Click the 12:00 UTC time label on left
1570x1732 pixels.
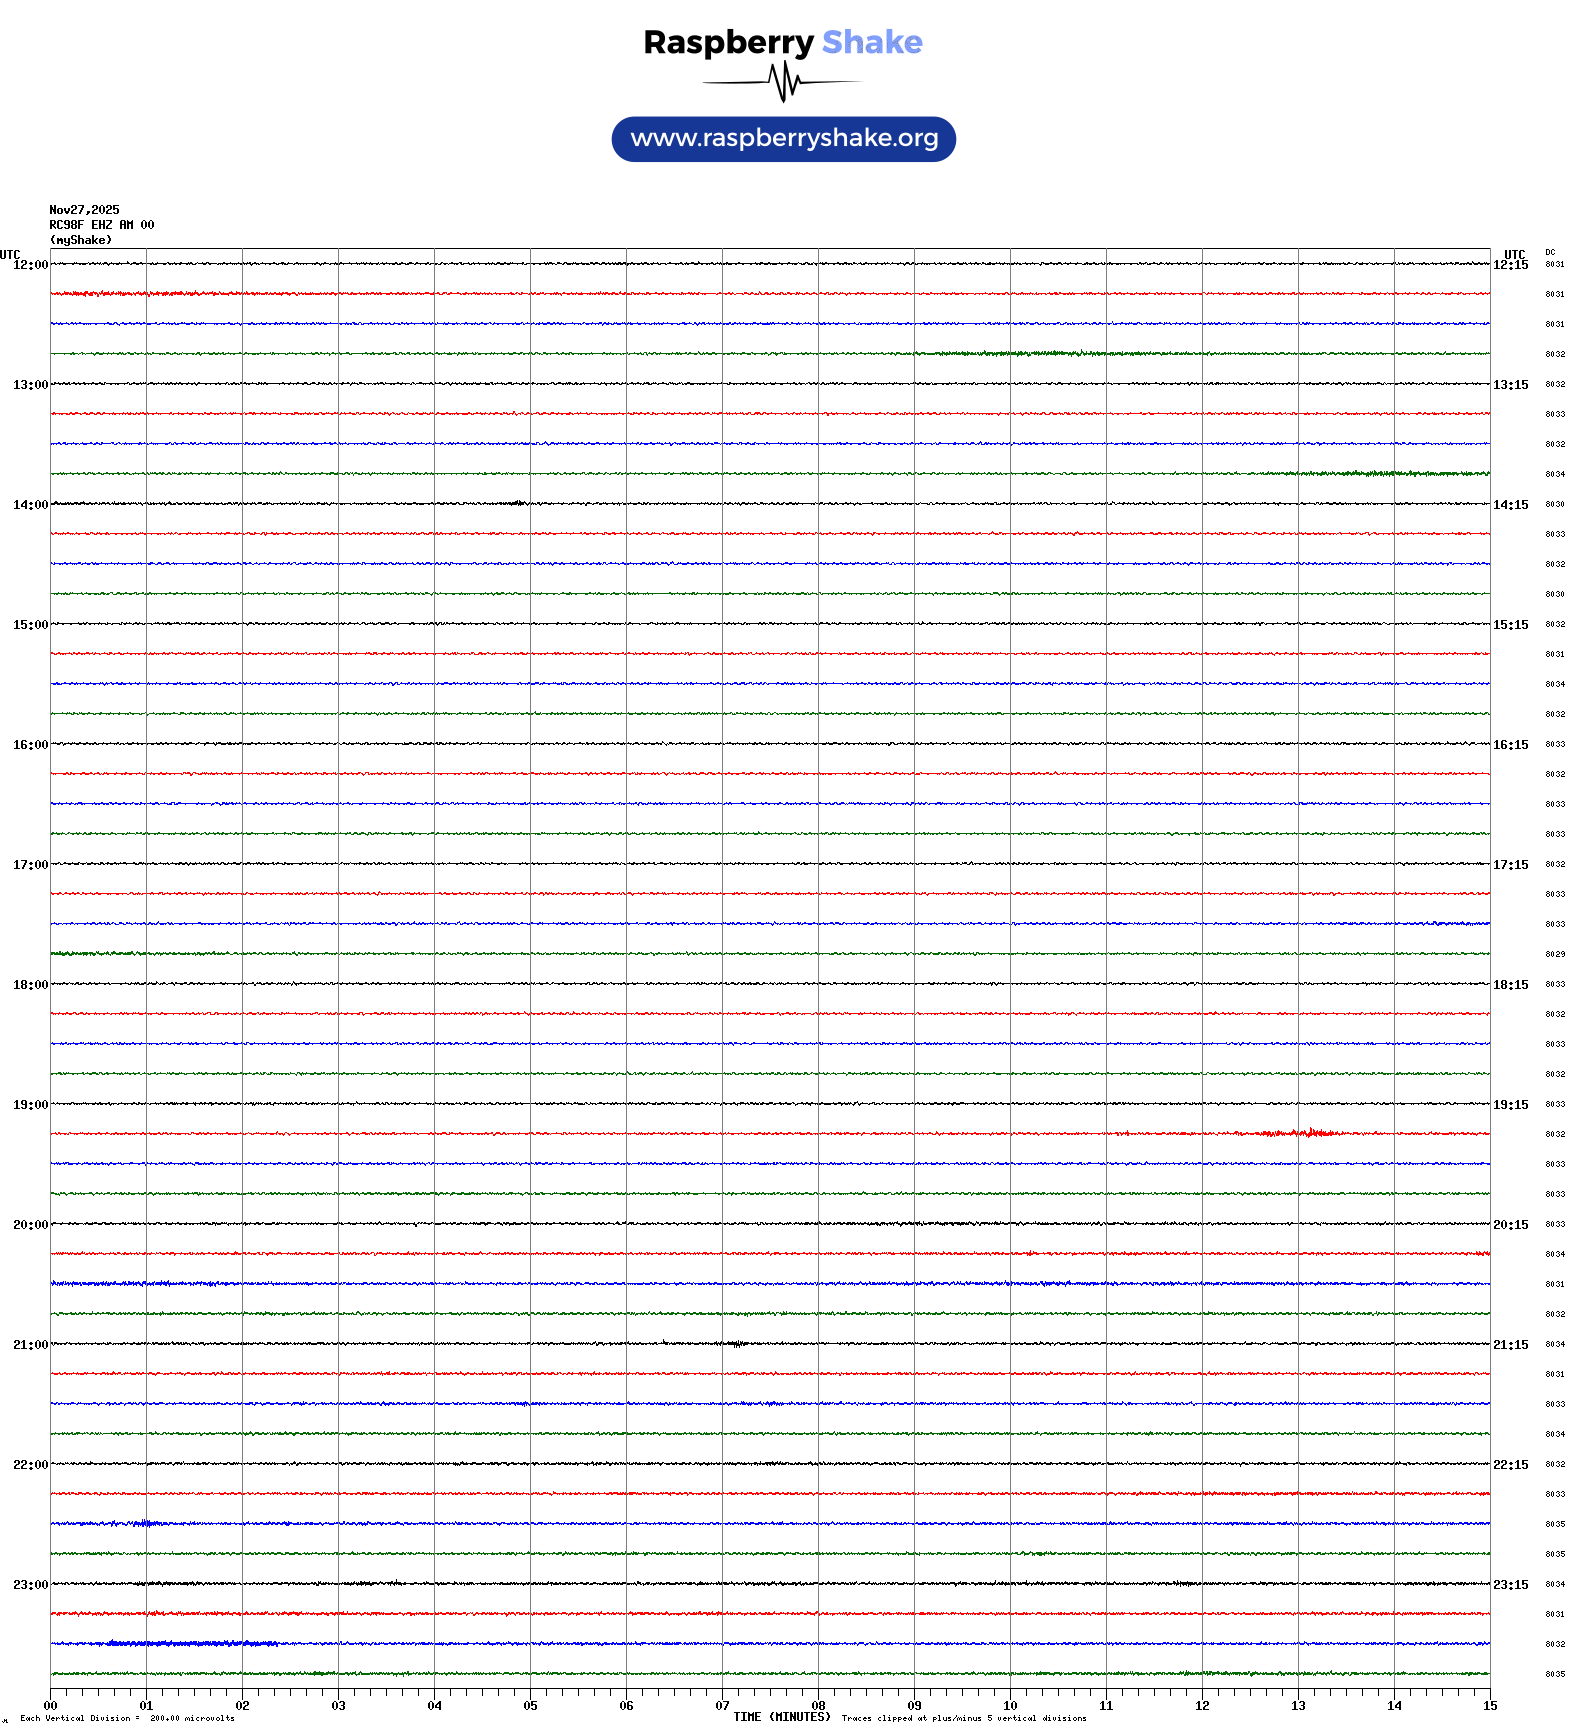[30, 265]
